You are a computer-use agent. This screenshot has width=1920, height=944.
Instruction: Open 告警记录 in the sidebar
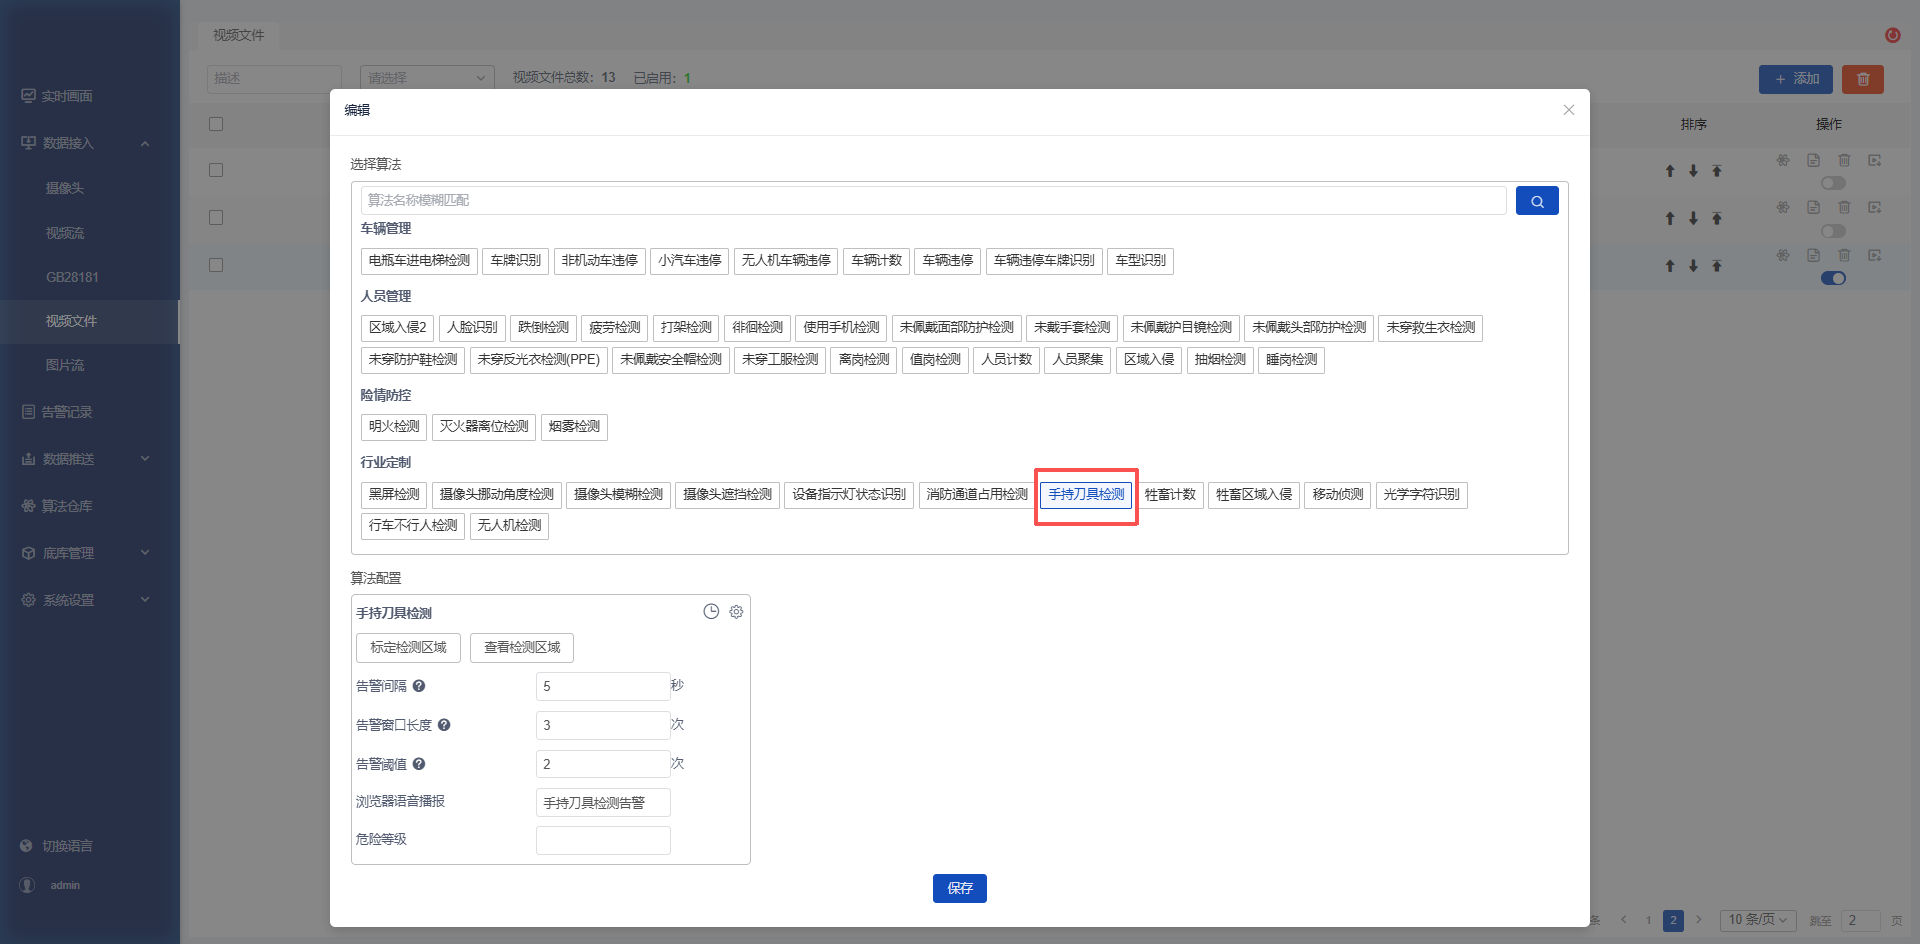[x=67, y=412]
